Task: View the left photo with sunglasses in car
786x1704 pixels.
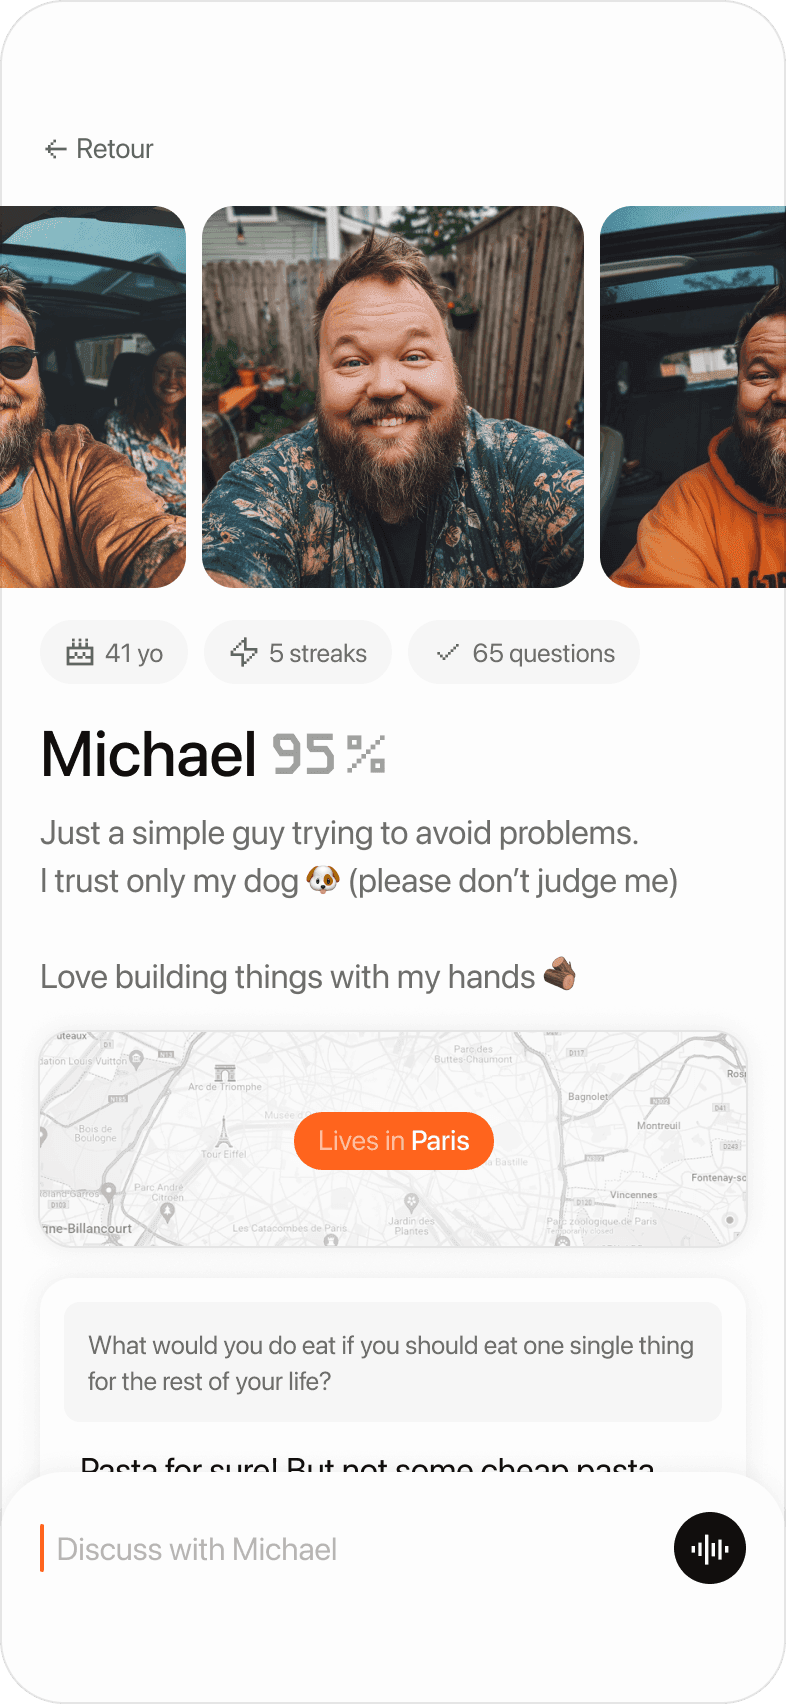Action: (93, 397)
